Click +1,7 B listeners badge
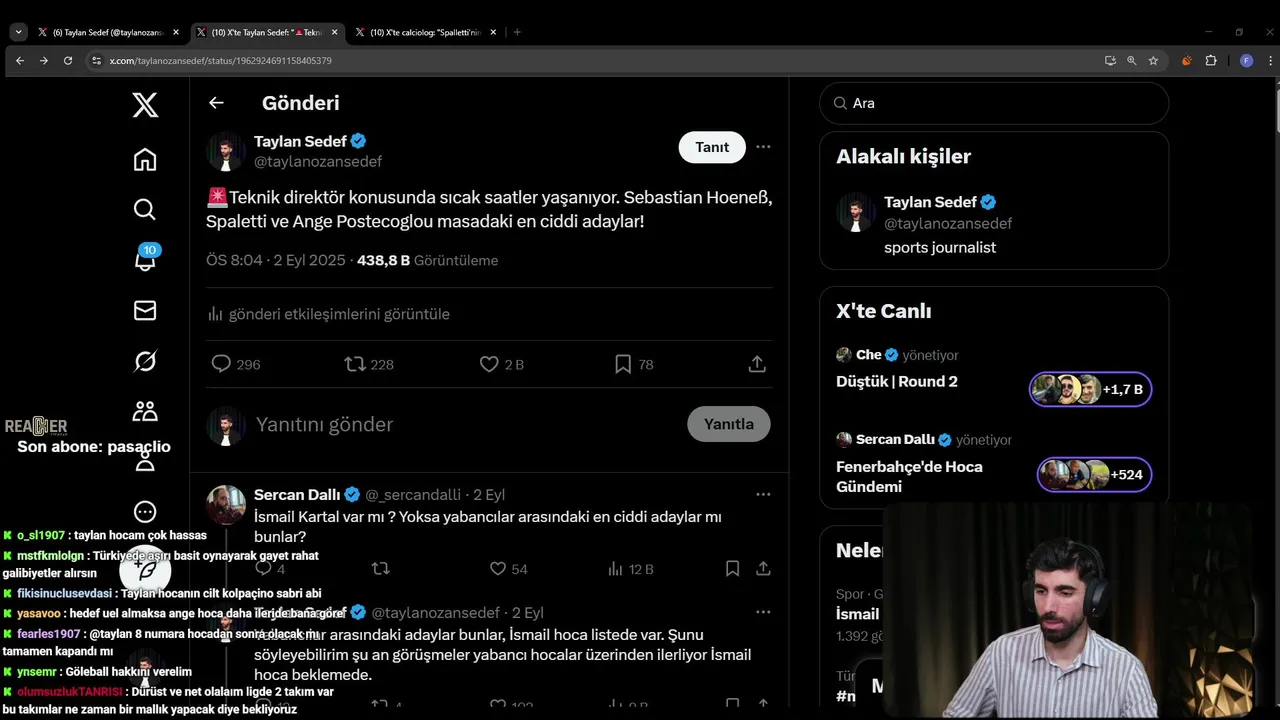This screenshot has width=1280, height=720. coord(1091,389)
